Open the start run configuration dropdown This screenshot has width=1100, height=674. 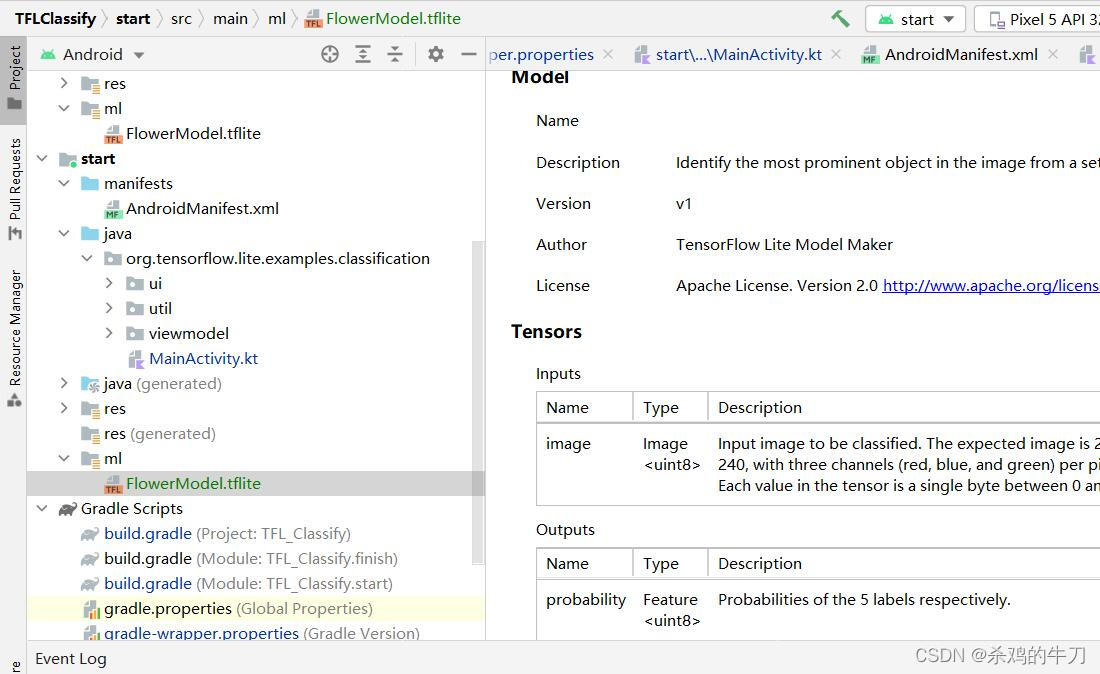pyautogui.click(x=915, y=19)
